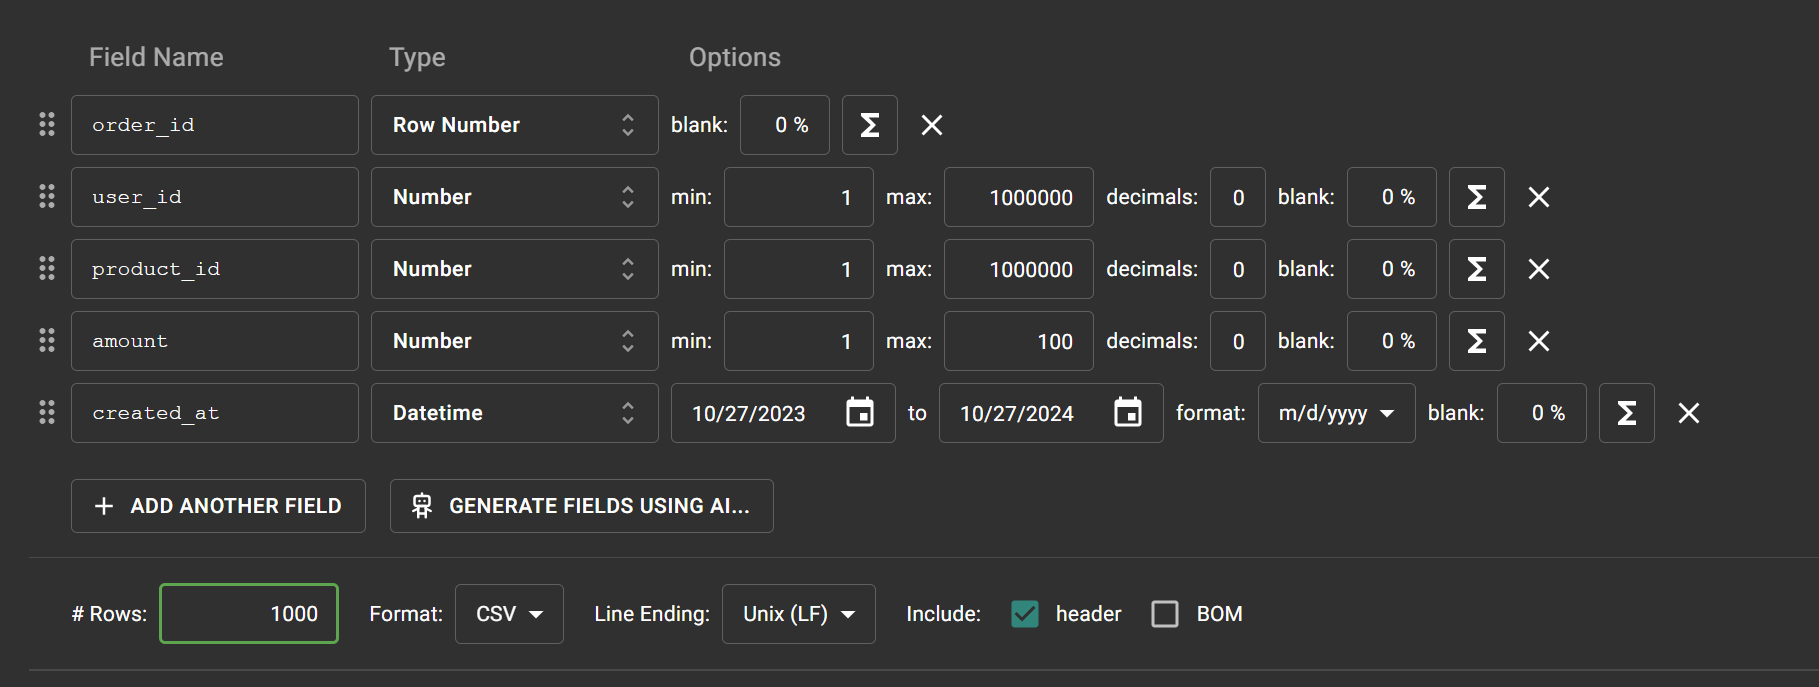Image resolution: width=1819 pixels, height=687 pixels.
Task: Edit max value 1000000 for product_id
Action: 1019,269
